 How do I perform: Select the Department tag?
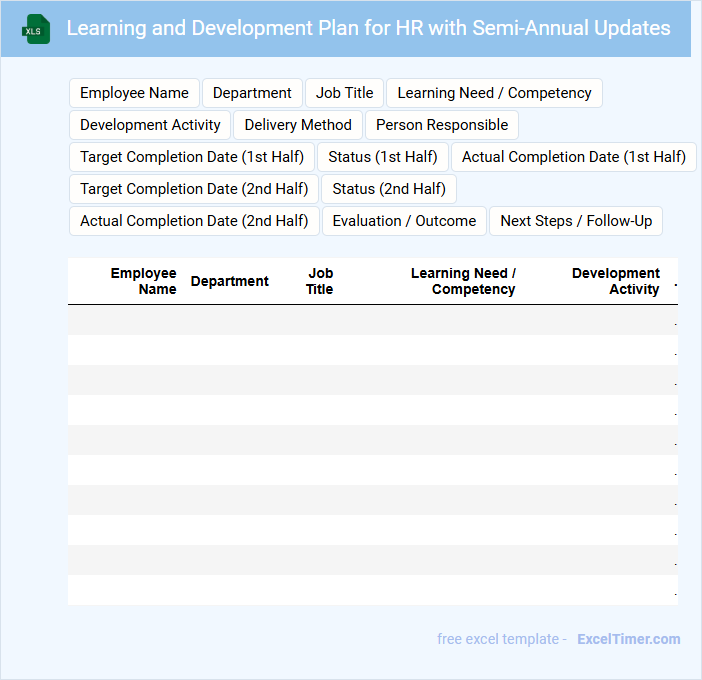click(x=252, y=93)
